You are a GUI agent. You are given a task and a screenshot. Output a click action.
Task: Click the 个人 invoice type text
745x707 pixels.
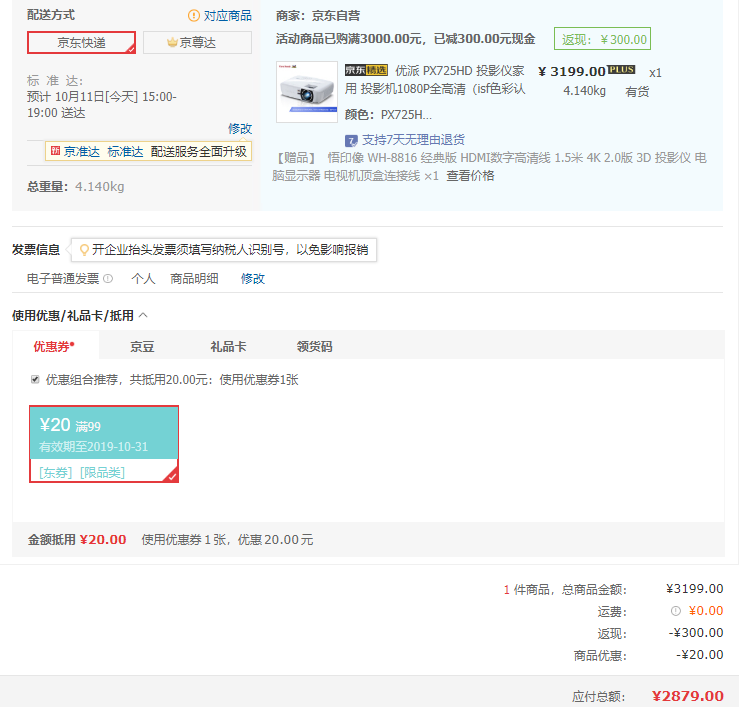coord(143,278)
